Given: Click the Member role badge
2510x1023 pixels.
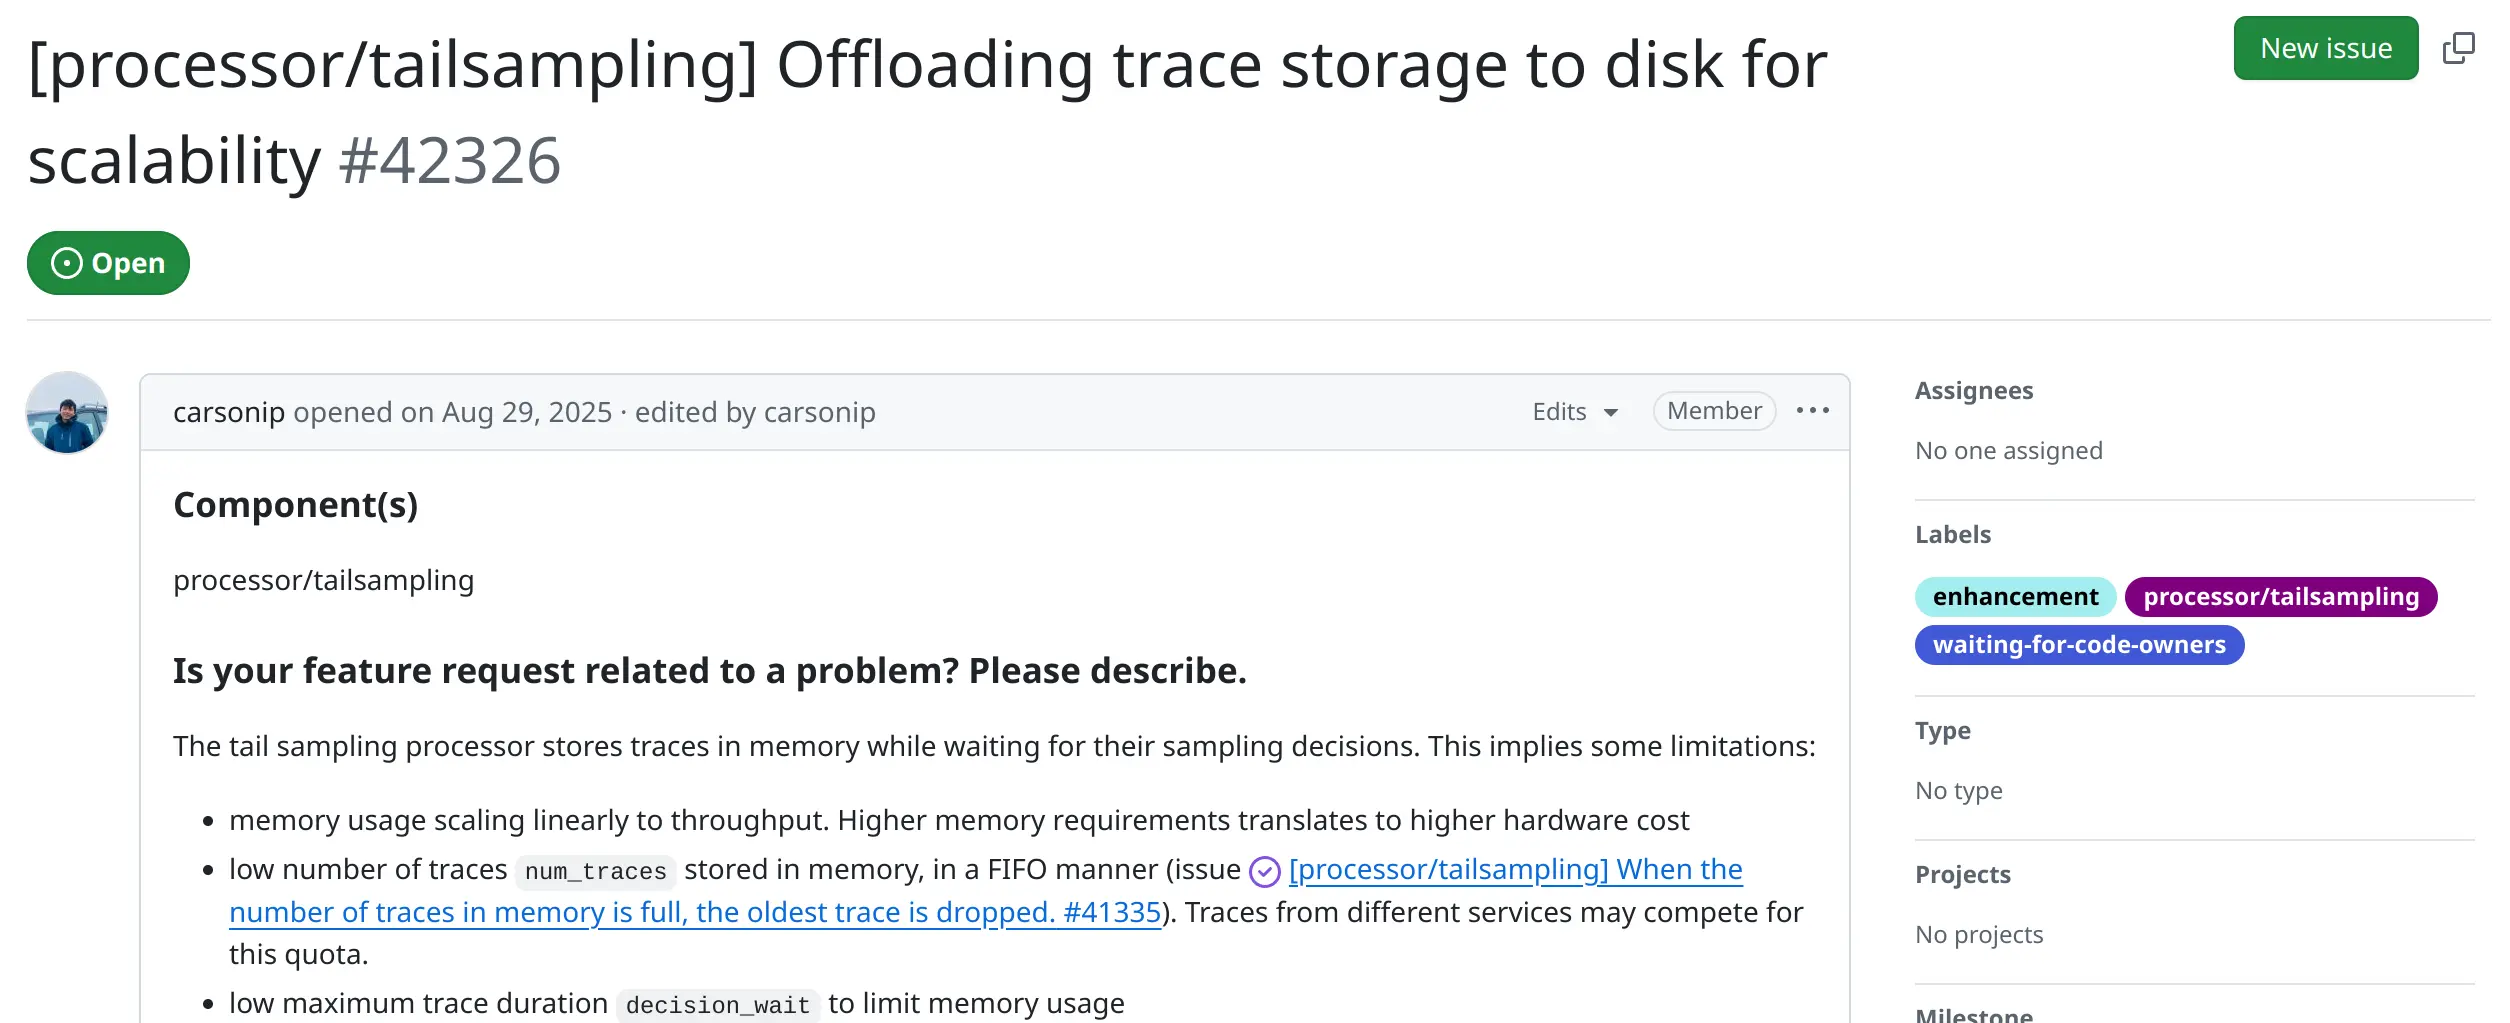Looking at the screenshot, I should [1713, 410].
